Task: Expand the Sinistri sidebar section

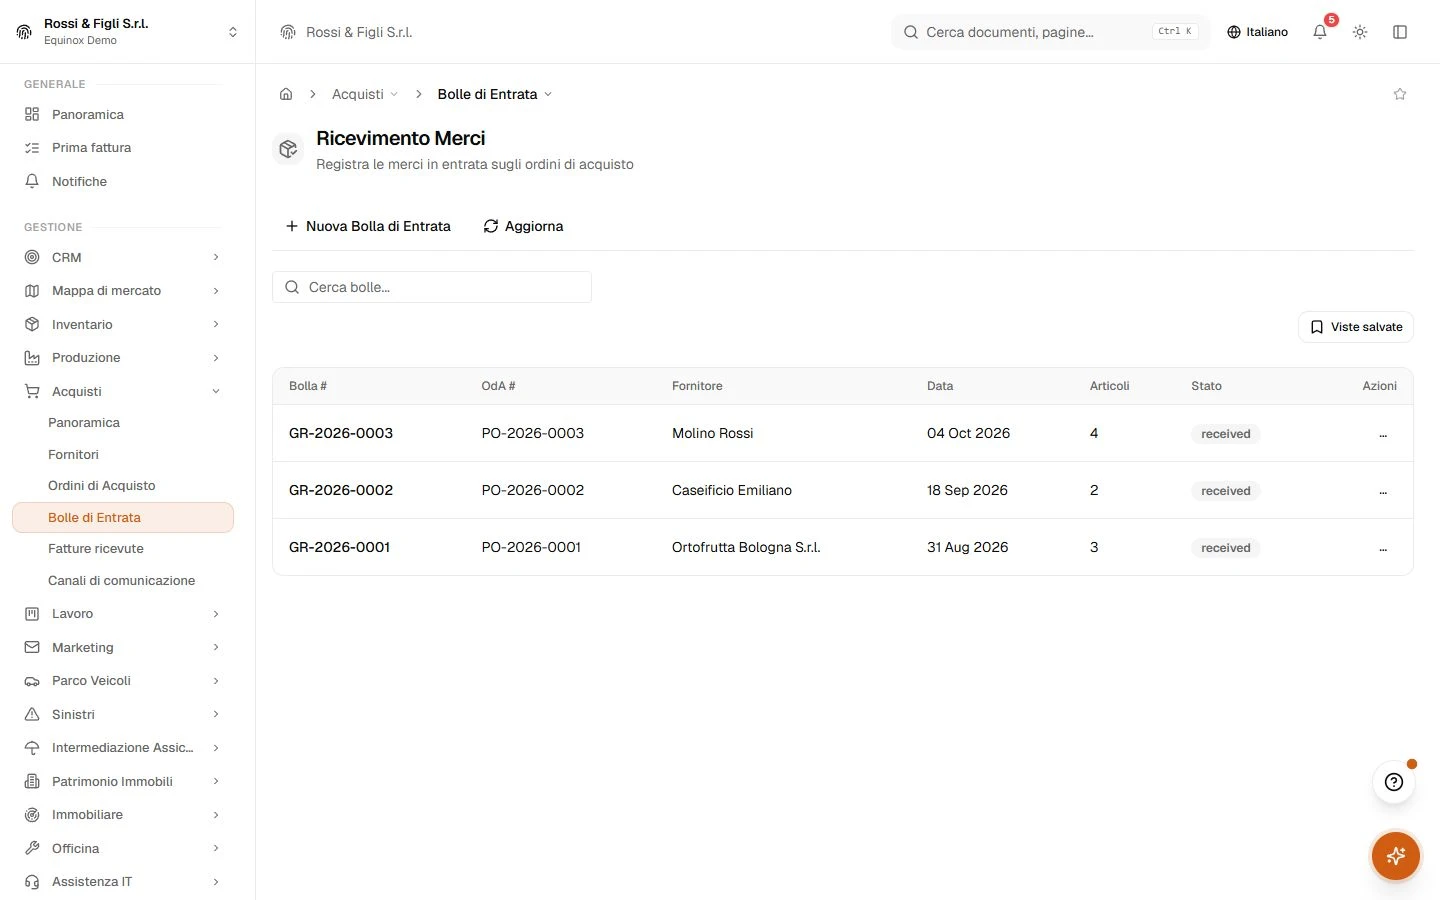Action: click(122, 715)
